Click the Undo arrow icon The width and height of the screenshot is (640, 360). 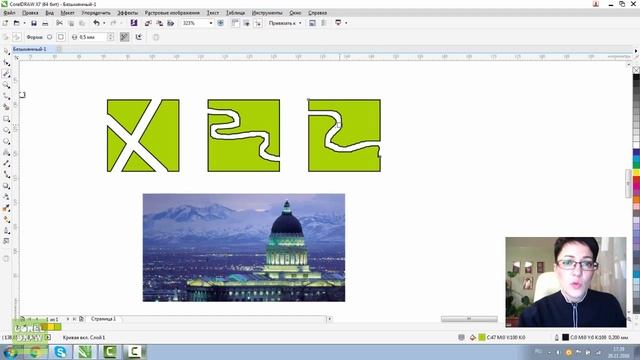96,23
